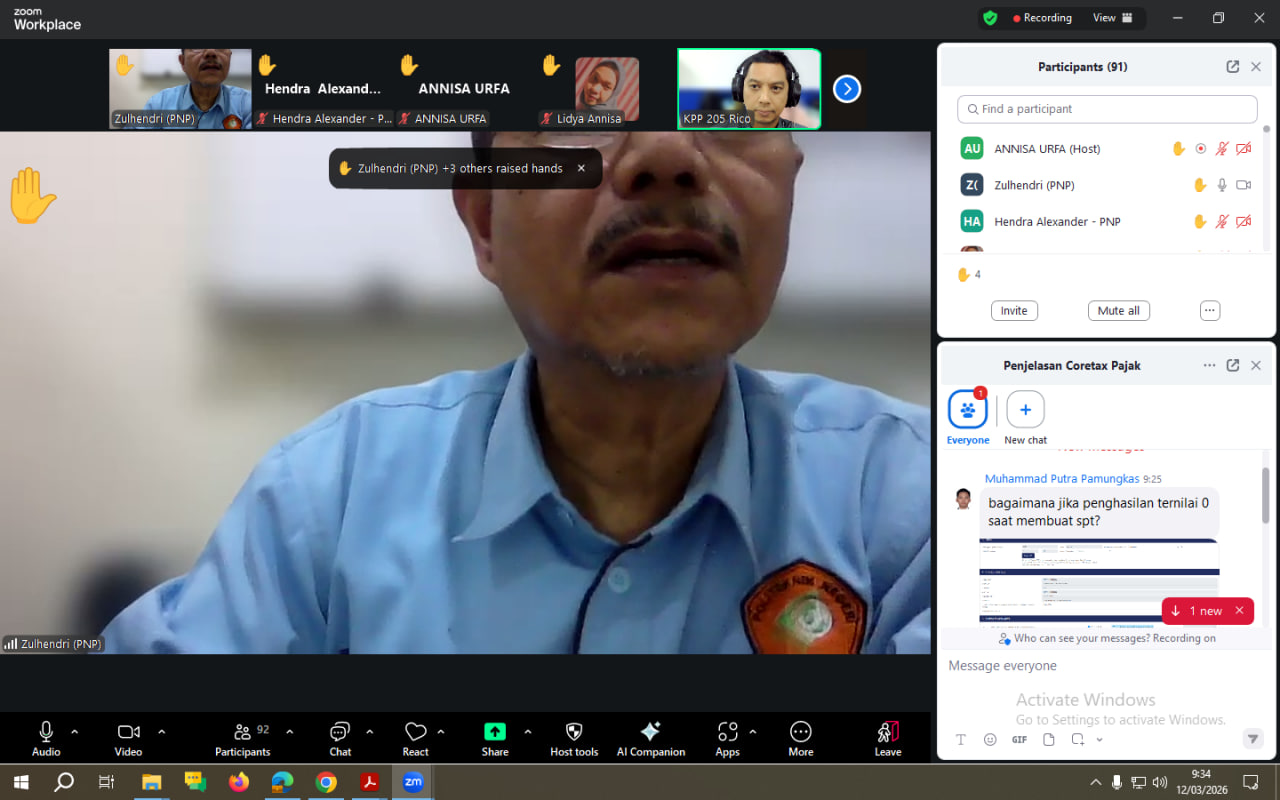Viewport: 1280px width, 800px height.
Task: Click the Host tools shield icon
Action: (x=574, y=732)
